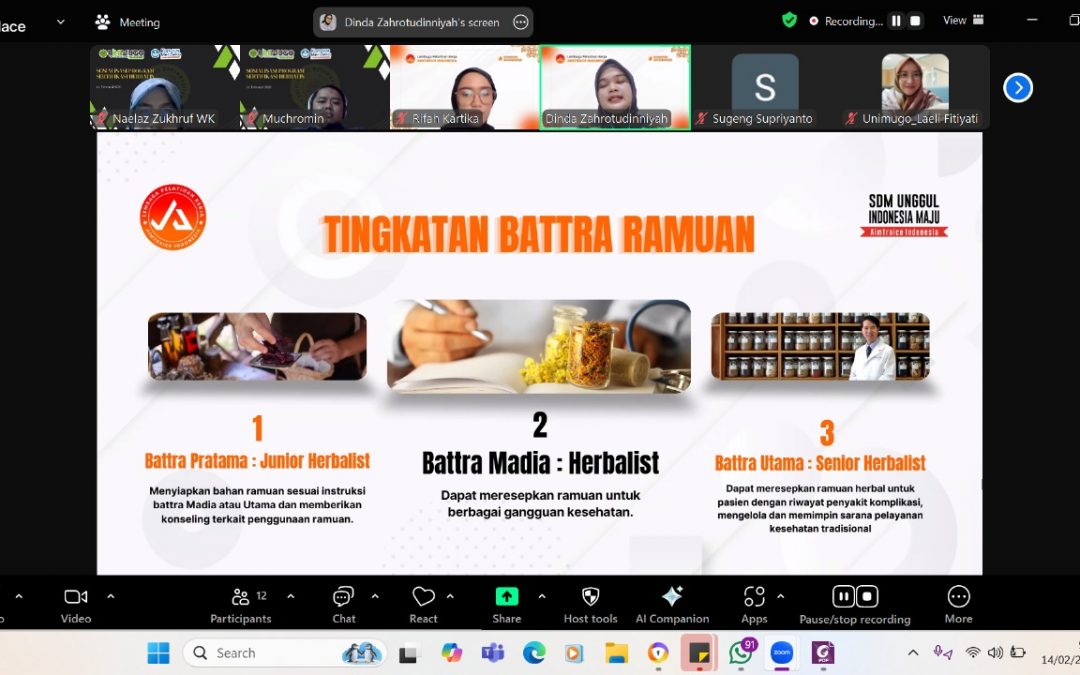Click the battery status icon
This screenshot has width=1080, height=675.
pos(1018,653)
